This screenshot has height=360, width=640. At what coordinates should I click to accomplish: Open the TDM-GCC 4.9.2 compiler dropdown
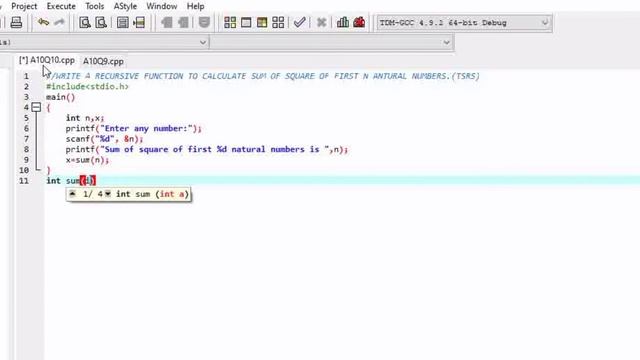[x=544, y=23]
